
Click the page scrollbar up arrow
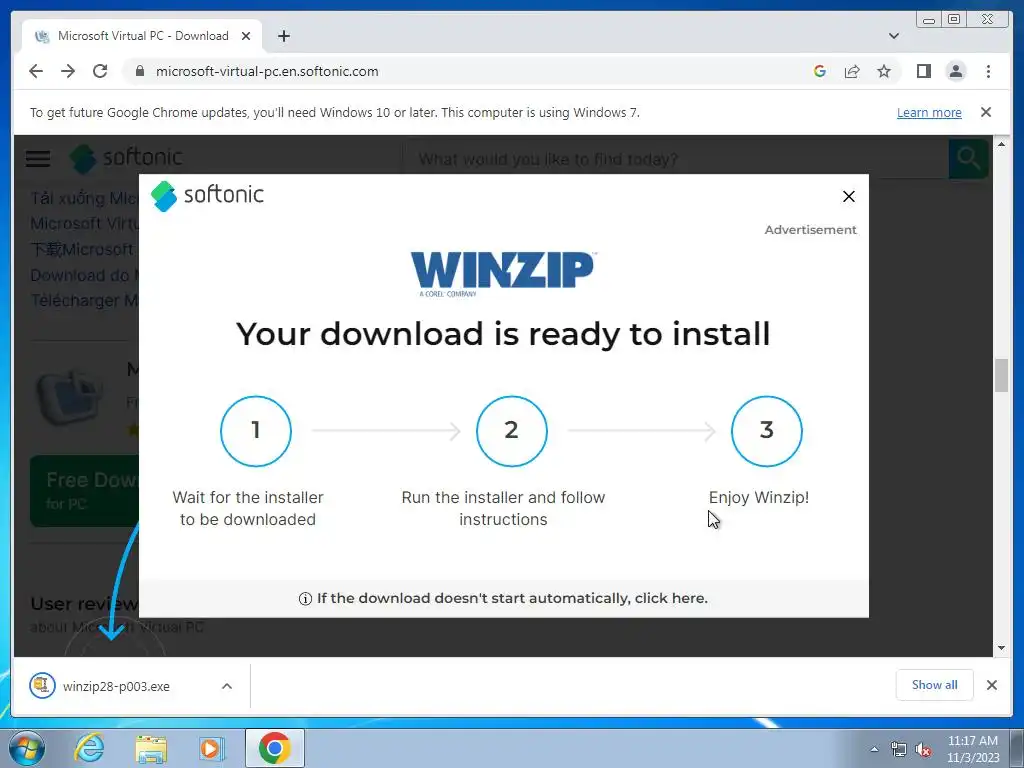click(x=1001, y=144)
